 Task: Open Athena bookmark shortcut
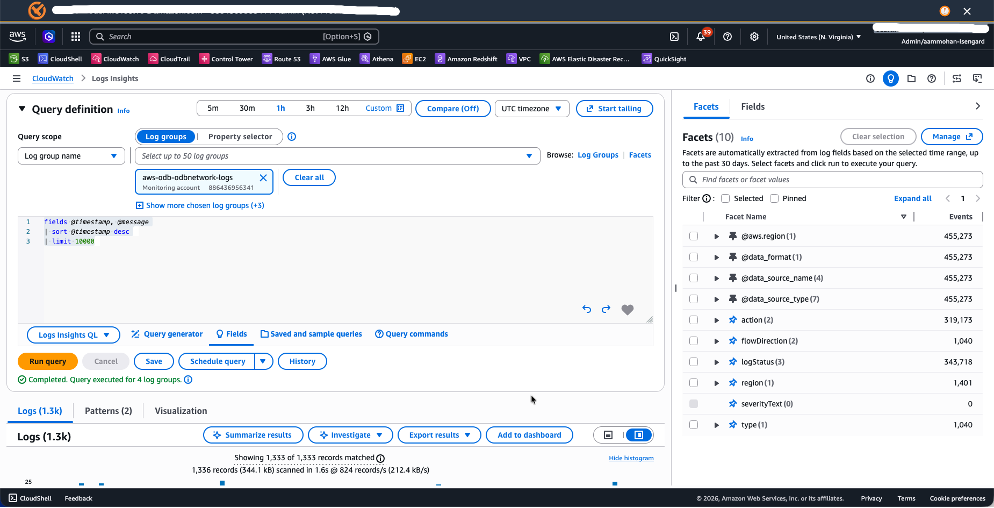pos(377,59)
